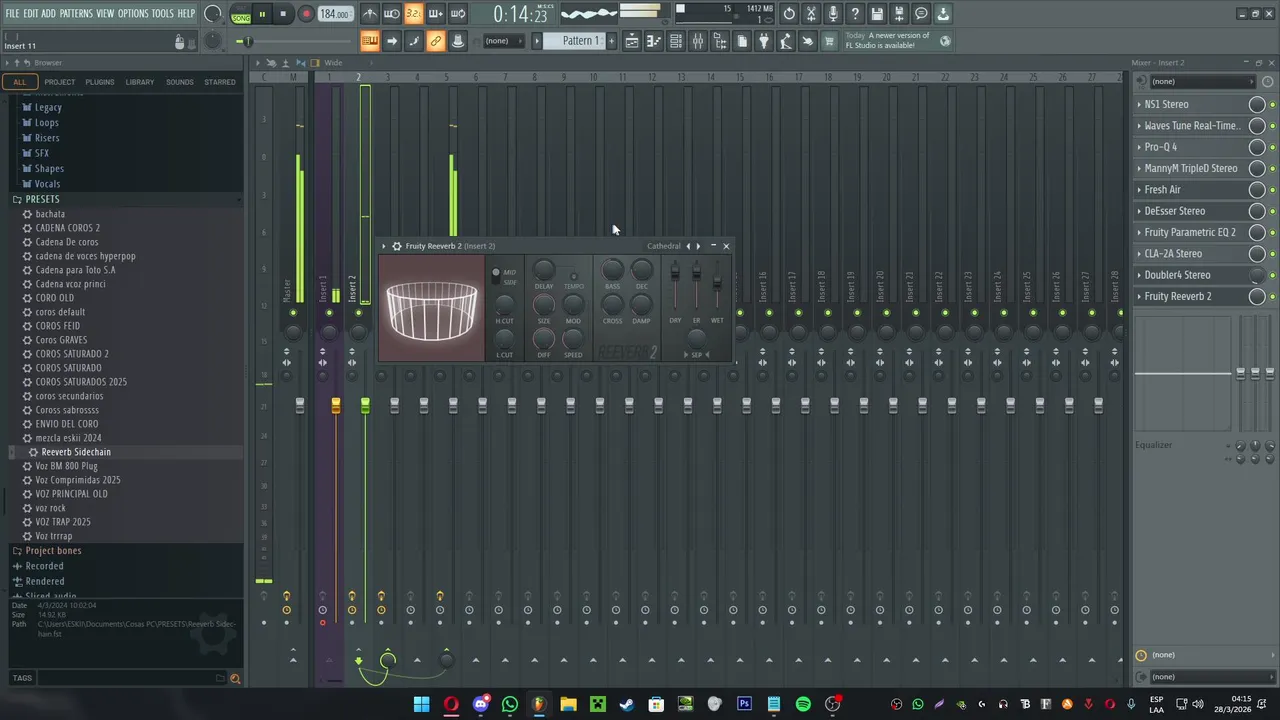The height and width of the screenshot is (720, 1280).
Task: Open the OPTIONS menu
Action: 133,13
